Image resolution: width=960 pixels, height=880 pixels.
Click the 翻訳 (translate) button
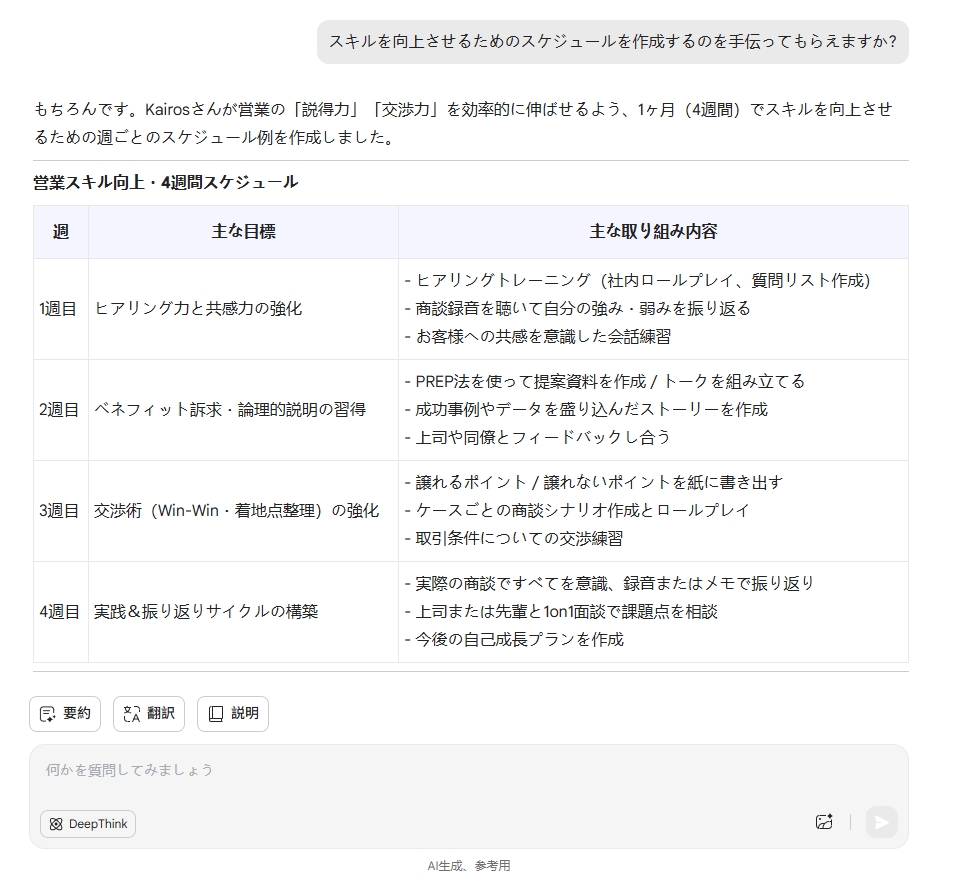tap(149, 713)
